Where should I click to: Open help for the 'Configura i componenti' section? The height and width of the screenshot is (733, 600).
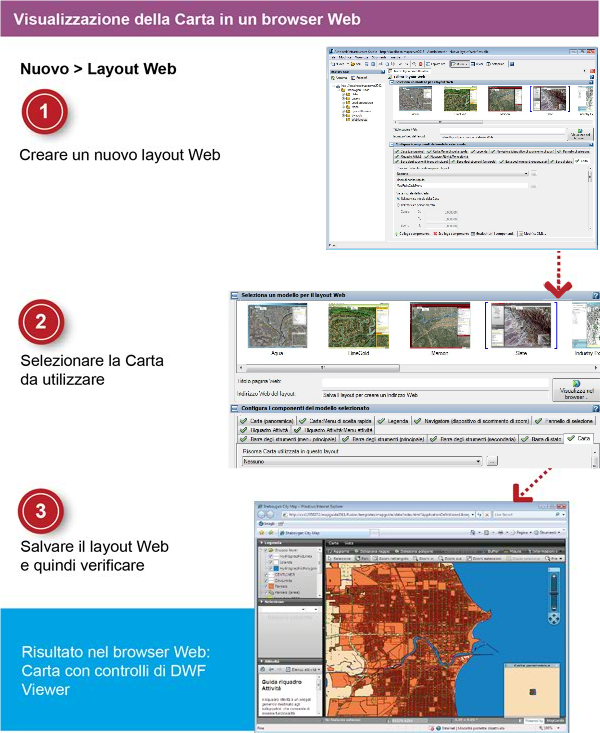(x=596, y=409)
